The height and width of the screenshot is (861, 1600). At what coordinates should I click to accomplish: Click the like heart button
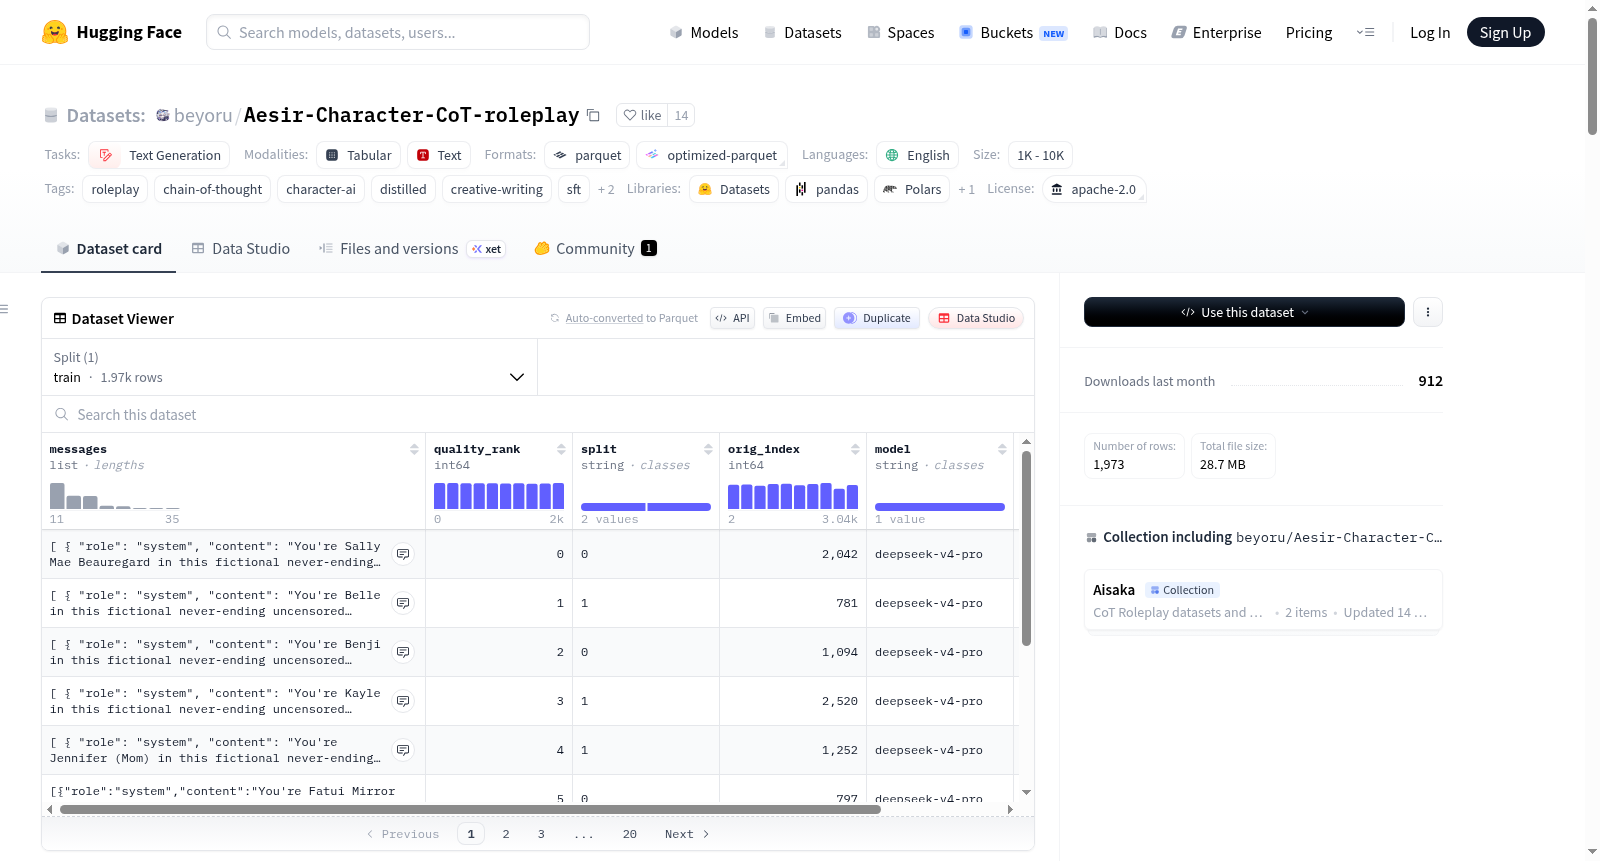pyautogui.click(x=642, y=115)
